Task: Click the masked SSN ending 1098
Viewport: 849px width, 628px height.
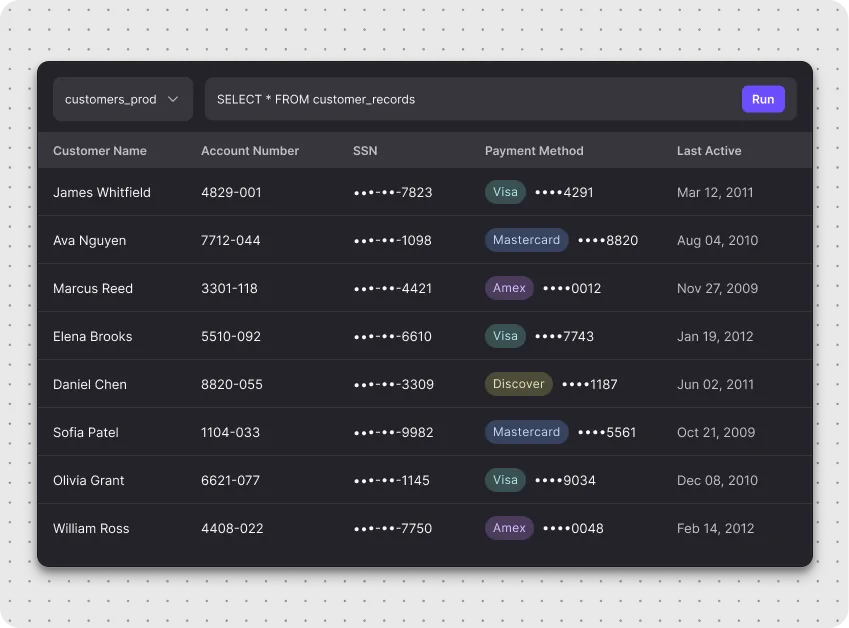Action: pos(393,240)
